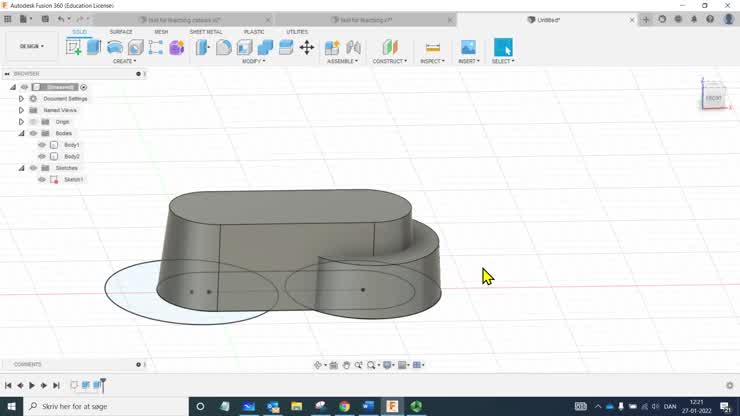
Task: Expand the Origin folder
Action: coord(21,122)
